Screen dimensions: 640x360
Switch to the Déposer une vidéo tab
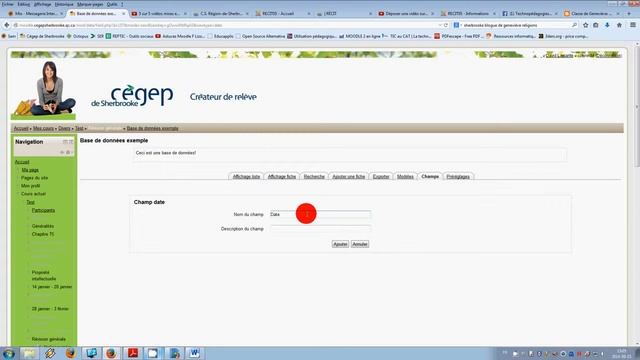pos(406,13)
